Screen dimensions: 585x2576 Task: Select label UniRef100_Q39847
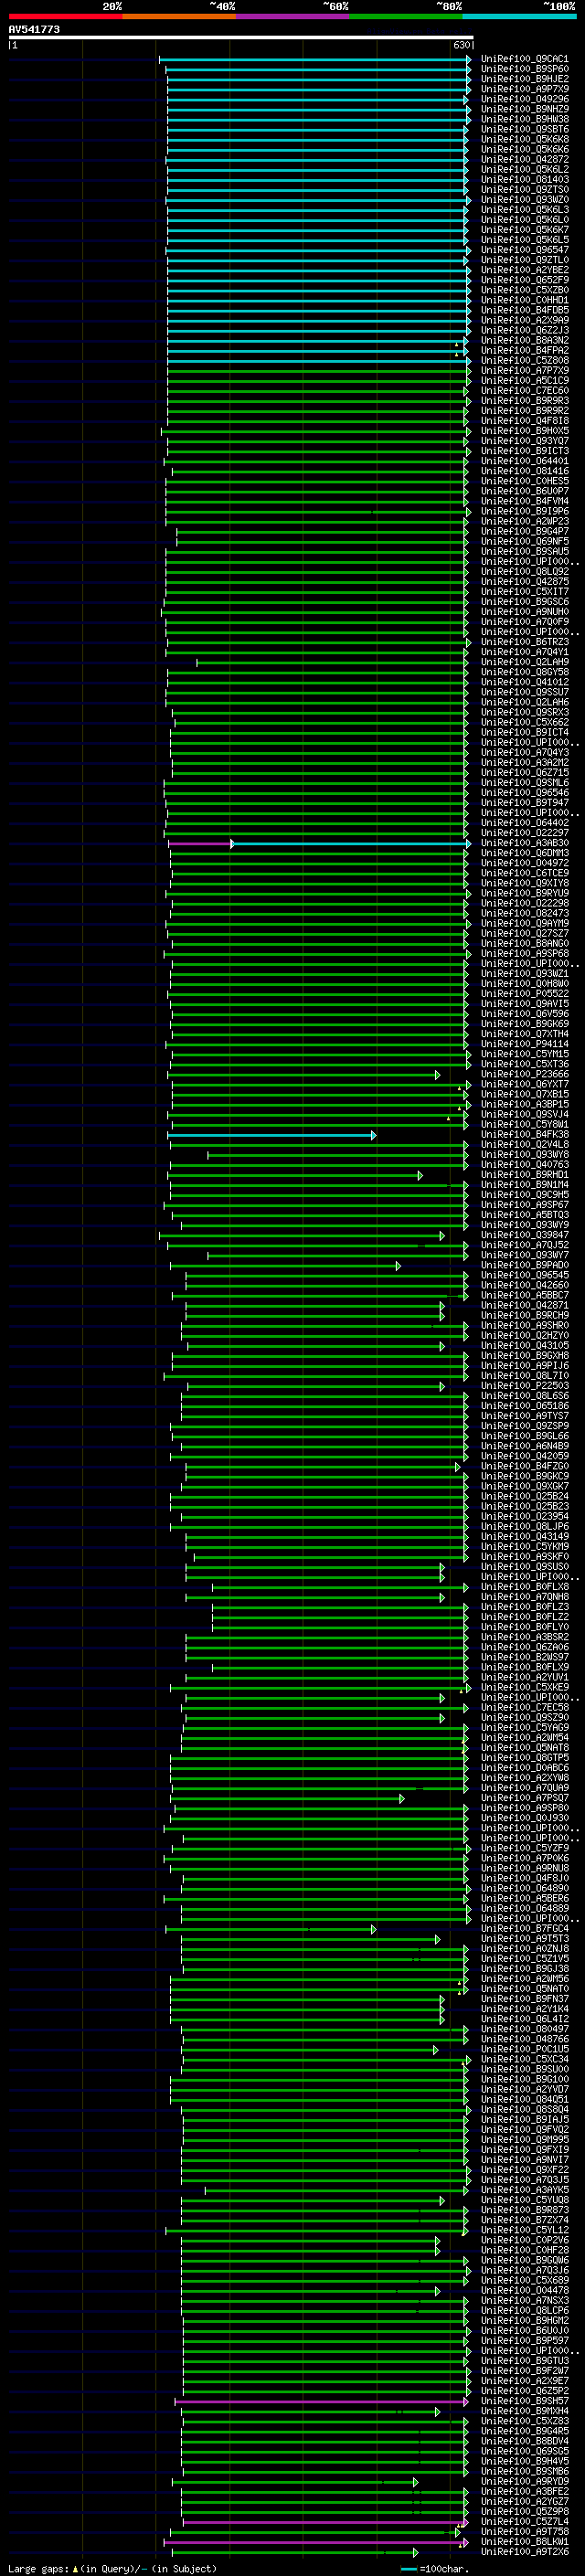[524, 1235]
